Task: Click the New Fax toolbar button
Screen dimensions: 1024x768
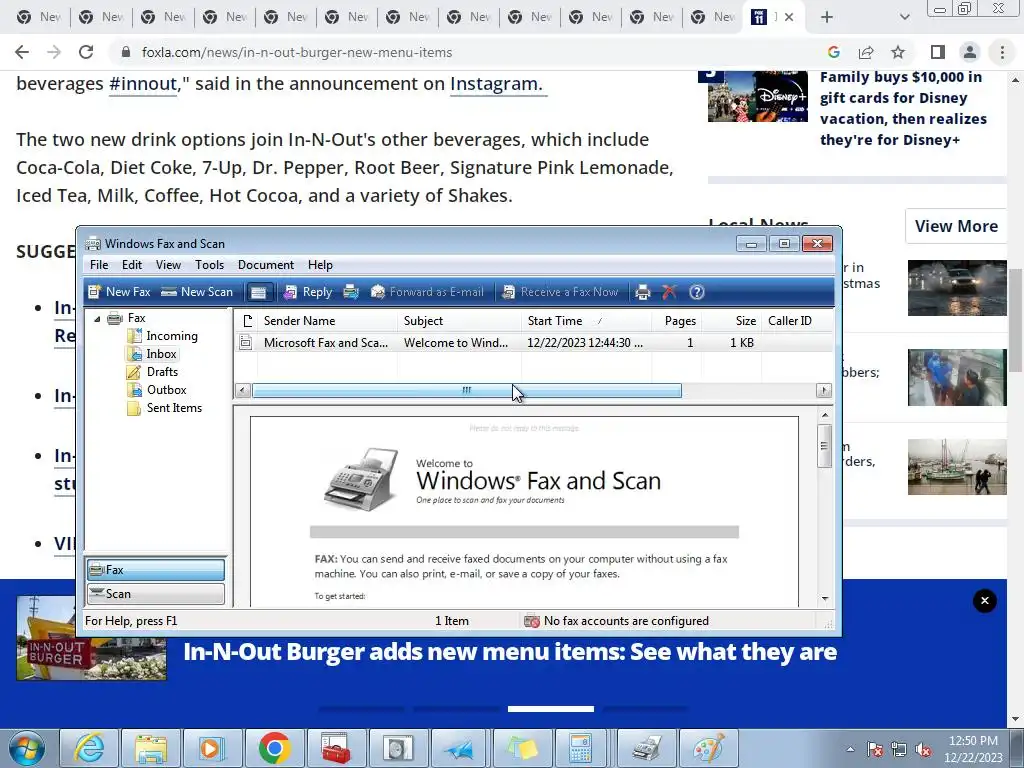Action: [x=120, y=292]
